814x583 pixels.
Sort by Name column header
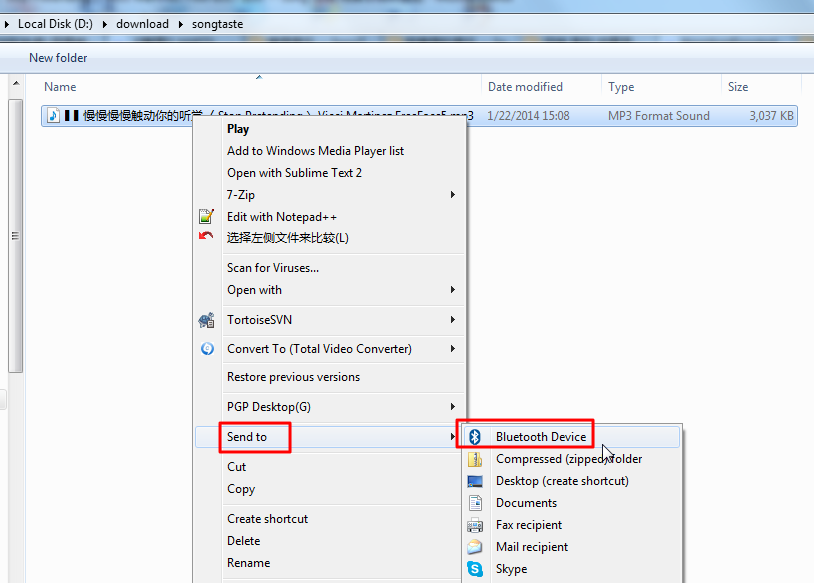click(60, 87)
